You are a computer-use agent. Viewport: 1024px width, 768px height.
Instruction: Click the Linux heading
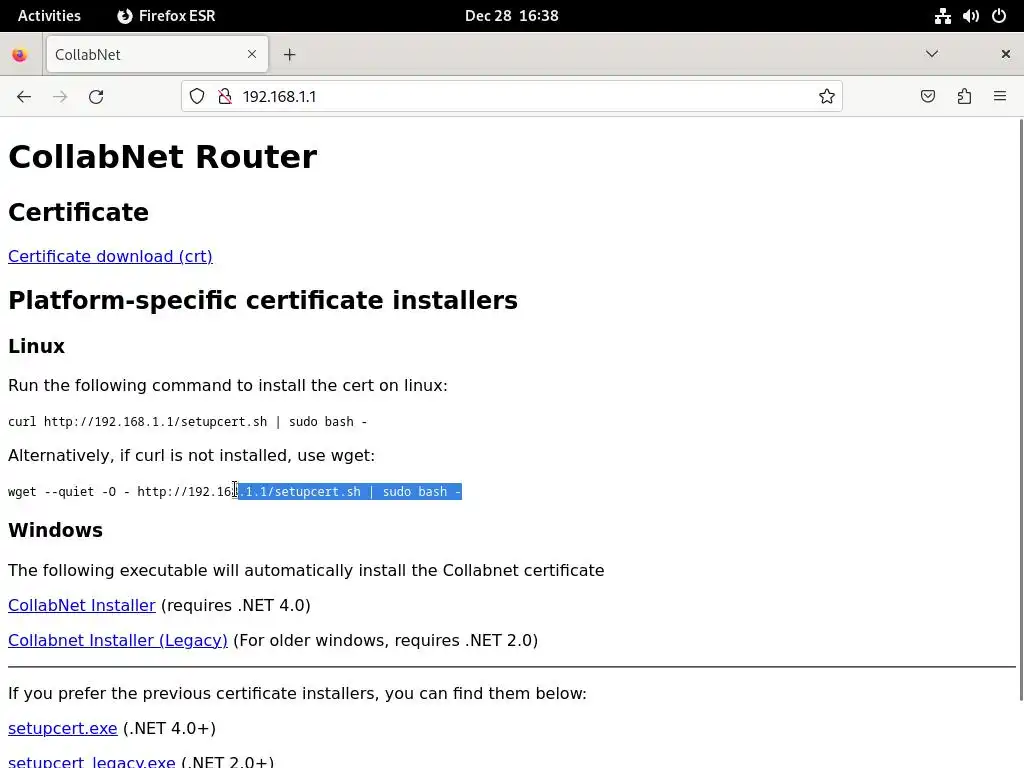[37, 346]
